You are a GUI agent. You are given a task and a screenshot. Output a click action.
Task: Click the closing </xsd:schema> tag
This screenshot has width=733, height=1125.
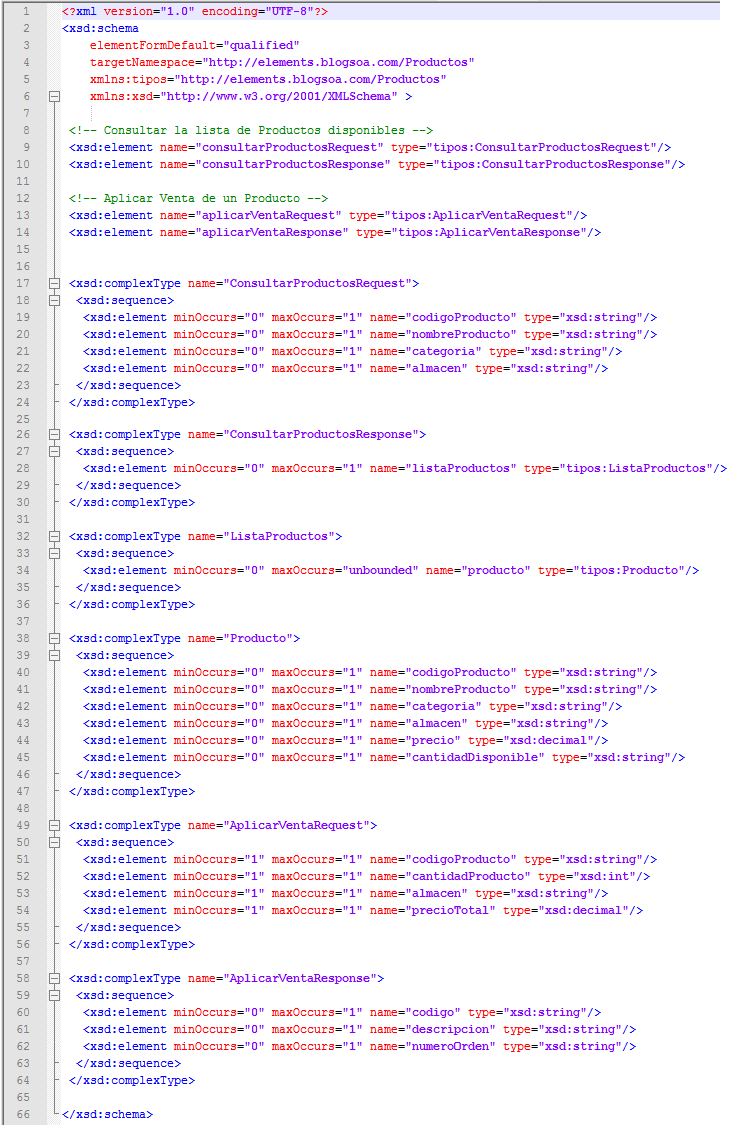(x=108, y=1114)
